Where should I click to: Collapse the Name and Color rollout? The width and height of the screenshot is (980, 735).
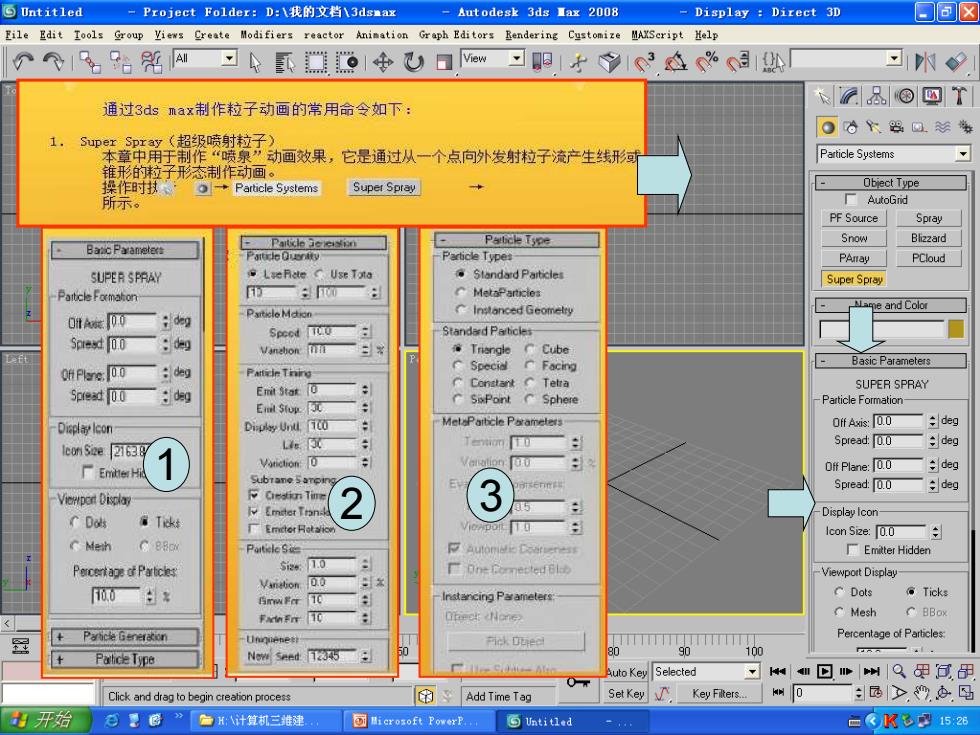(x=891, y=305)
